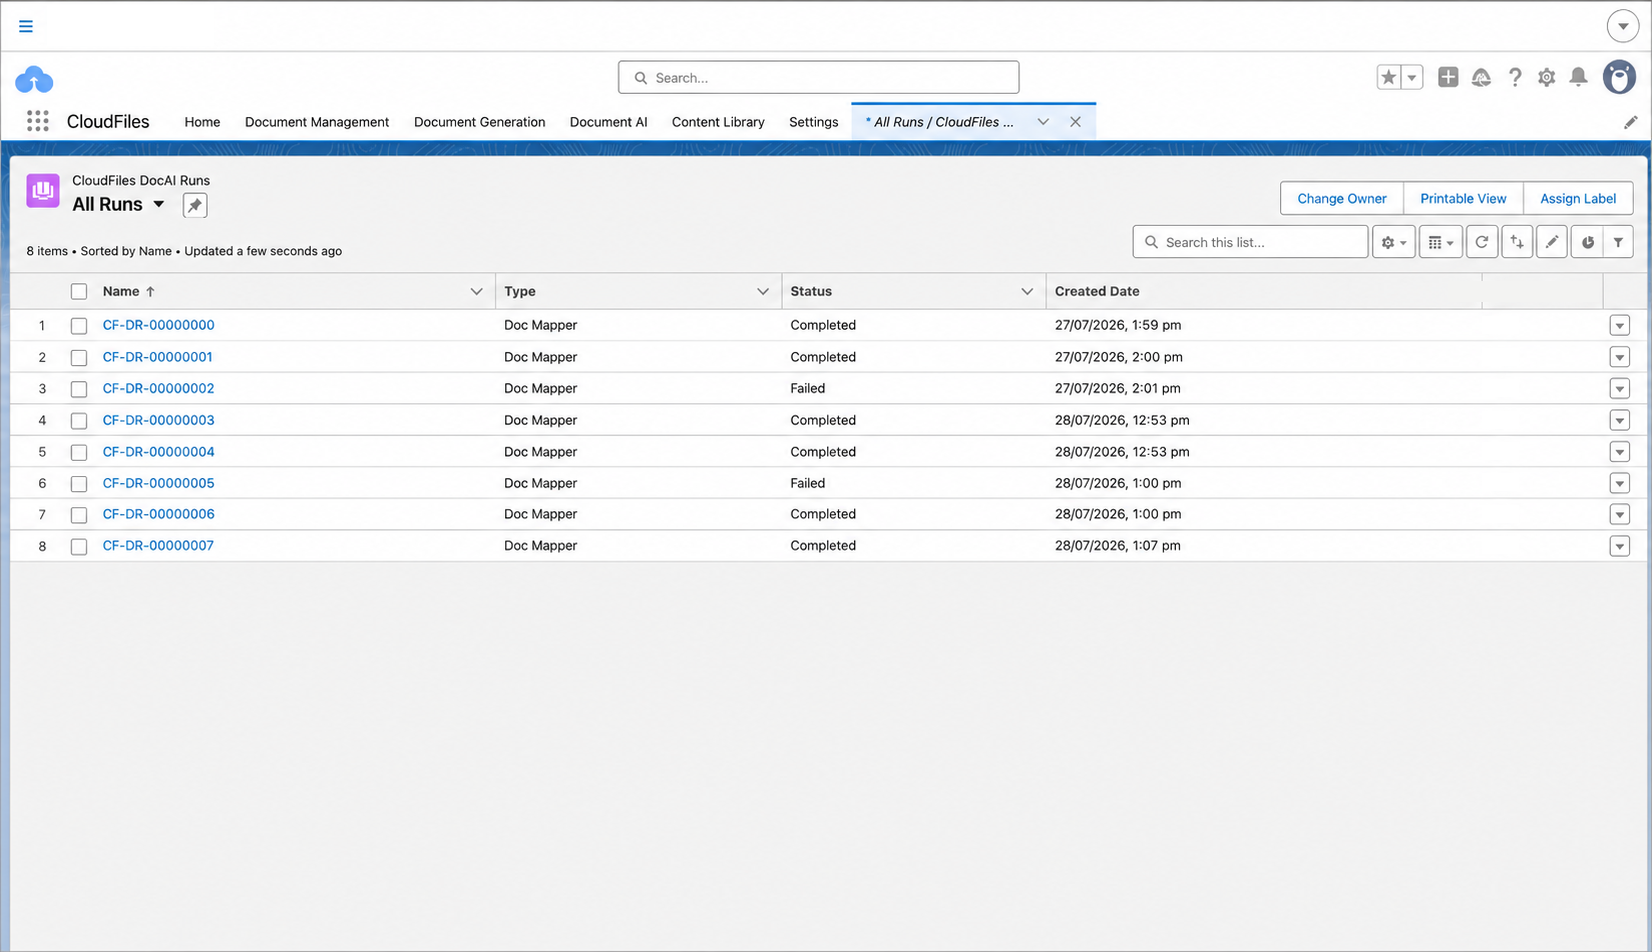Close the All Runs tab

(x=1076, y=122)
